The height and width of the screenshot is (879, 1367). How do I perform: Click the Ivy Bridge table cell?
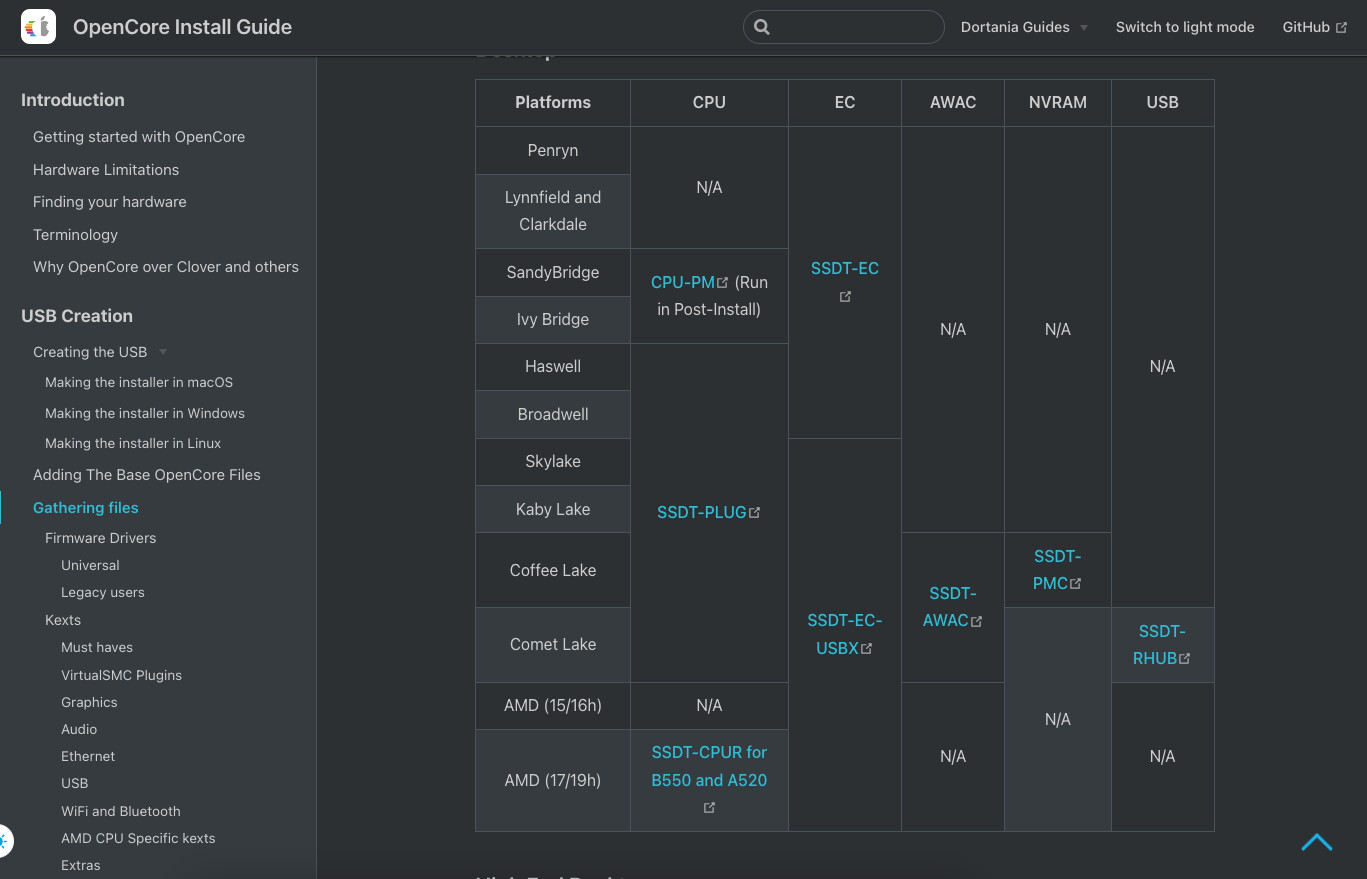click(x=553, y=320)
